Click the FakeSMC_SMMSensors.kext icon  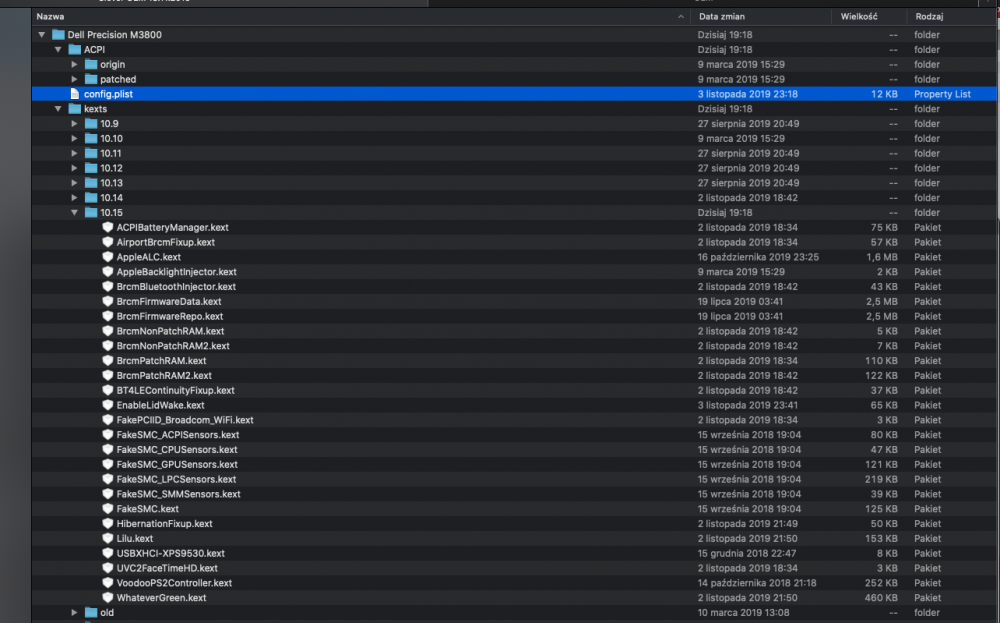coord(108,494)
